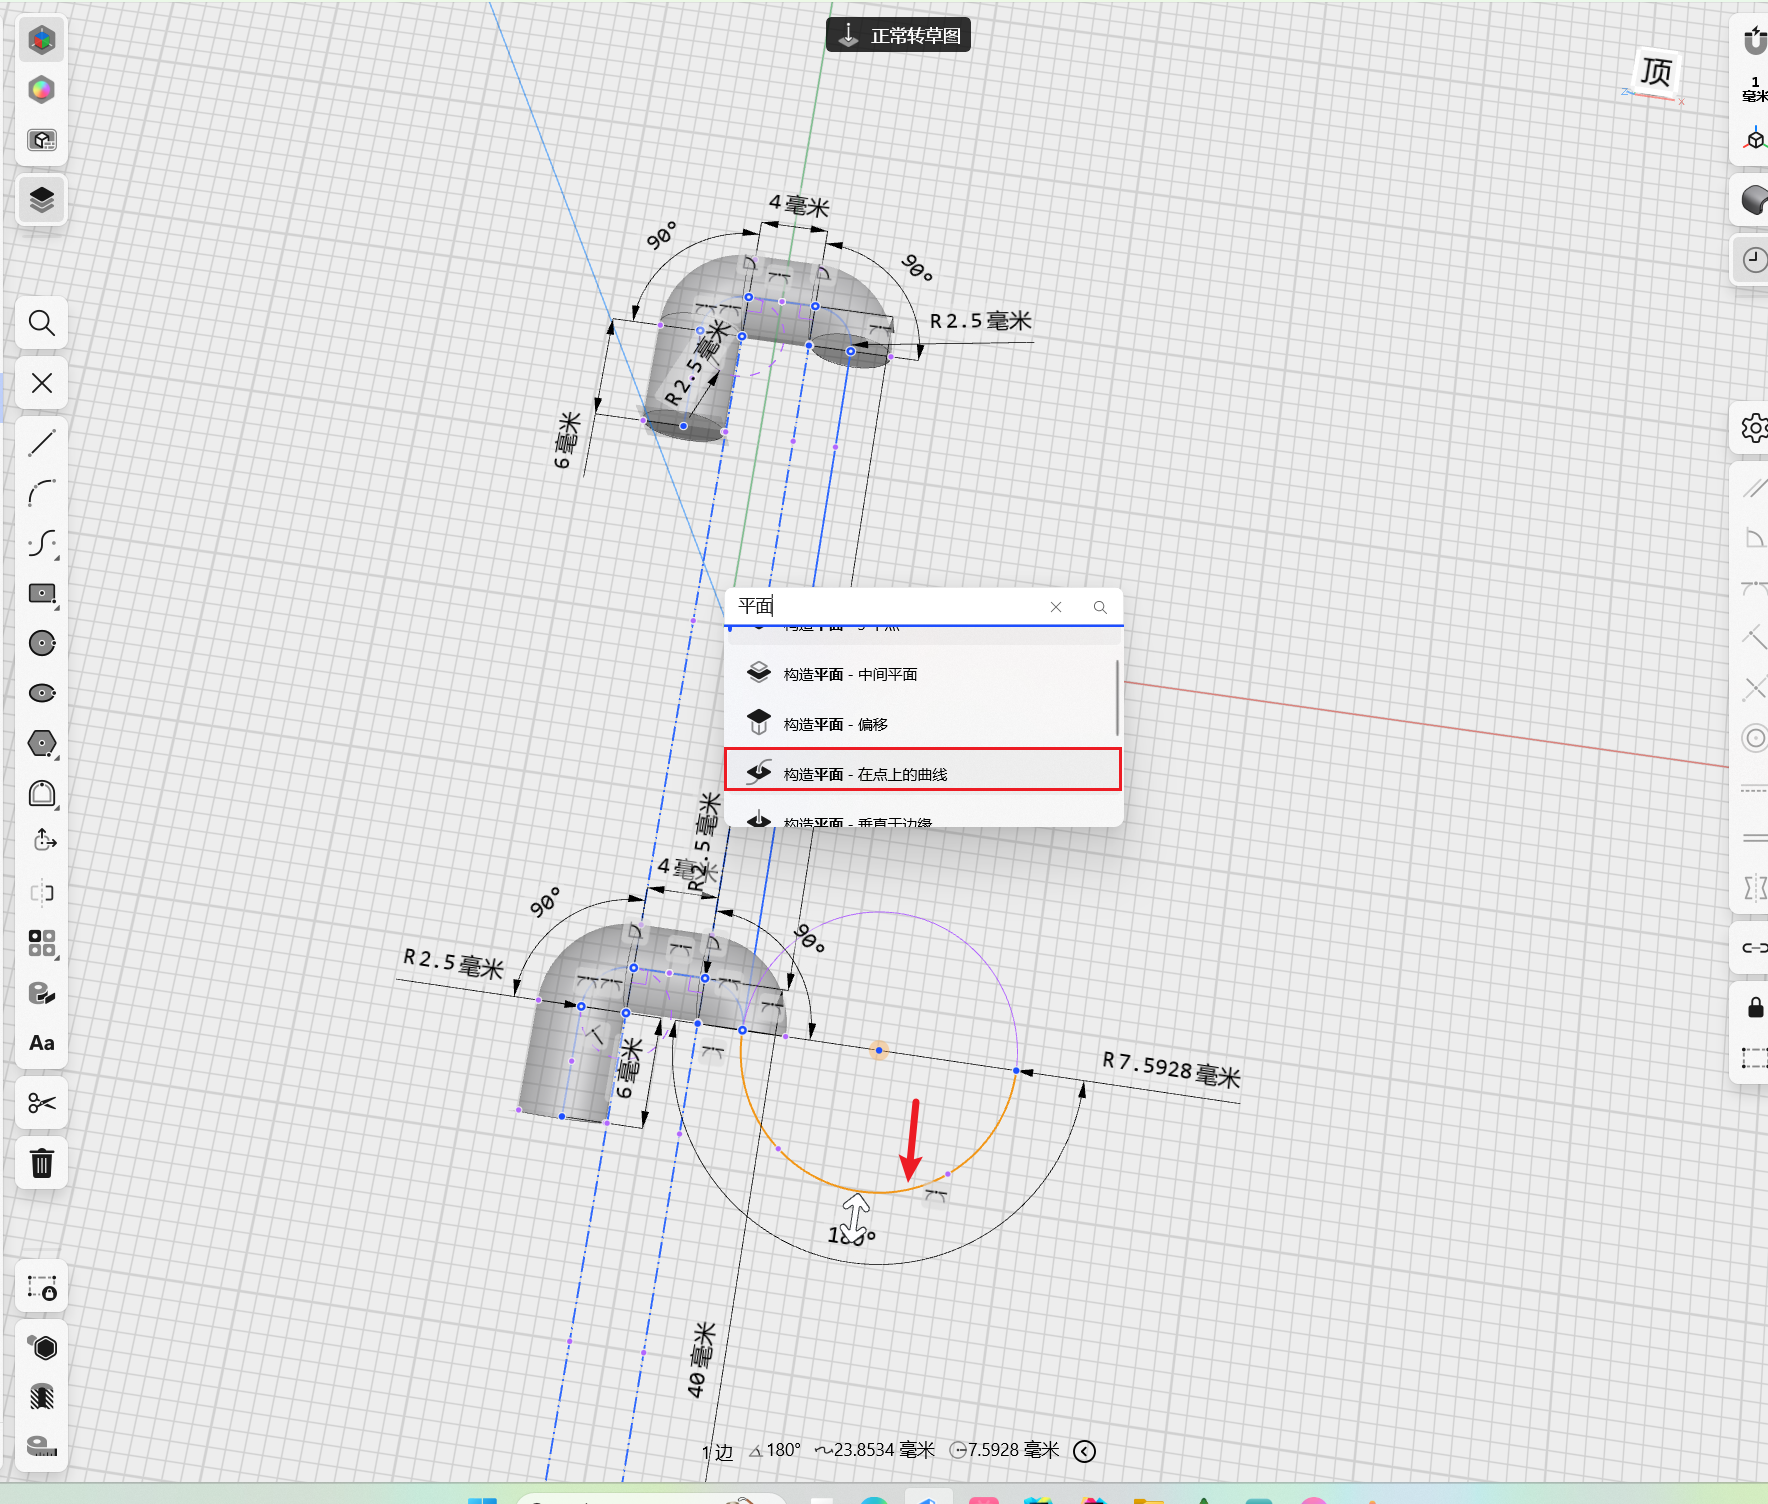The height and width of the screenshot is (1504, 1768).
Task: Apply the angle constraint icon
Action: click(x=1754, y=538)
